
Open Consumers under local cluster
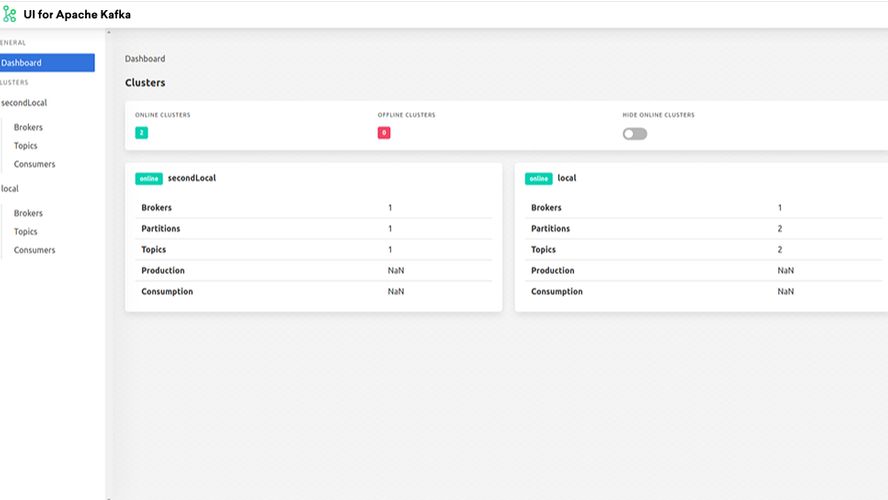point(34,250)
